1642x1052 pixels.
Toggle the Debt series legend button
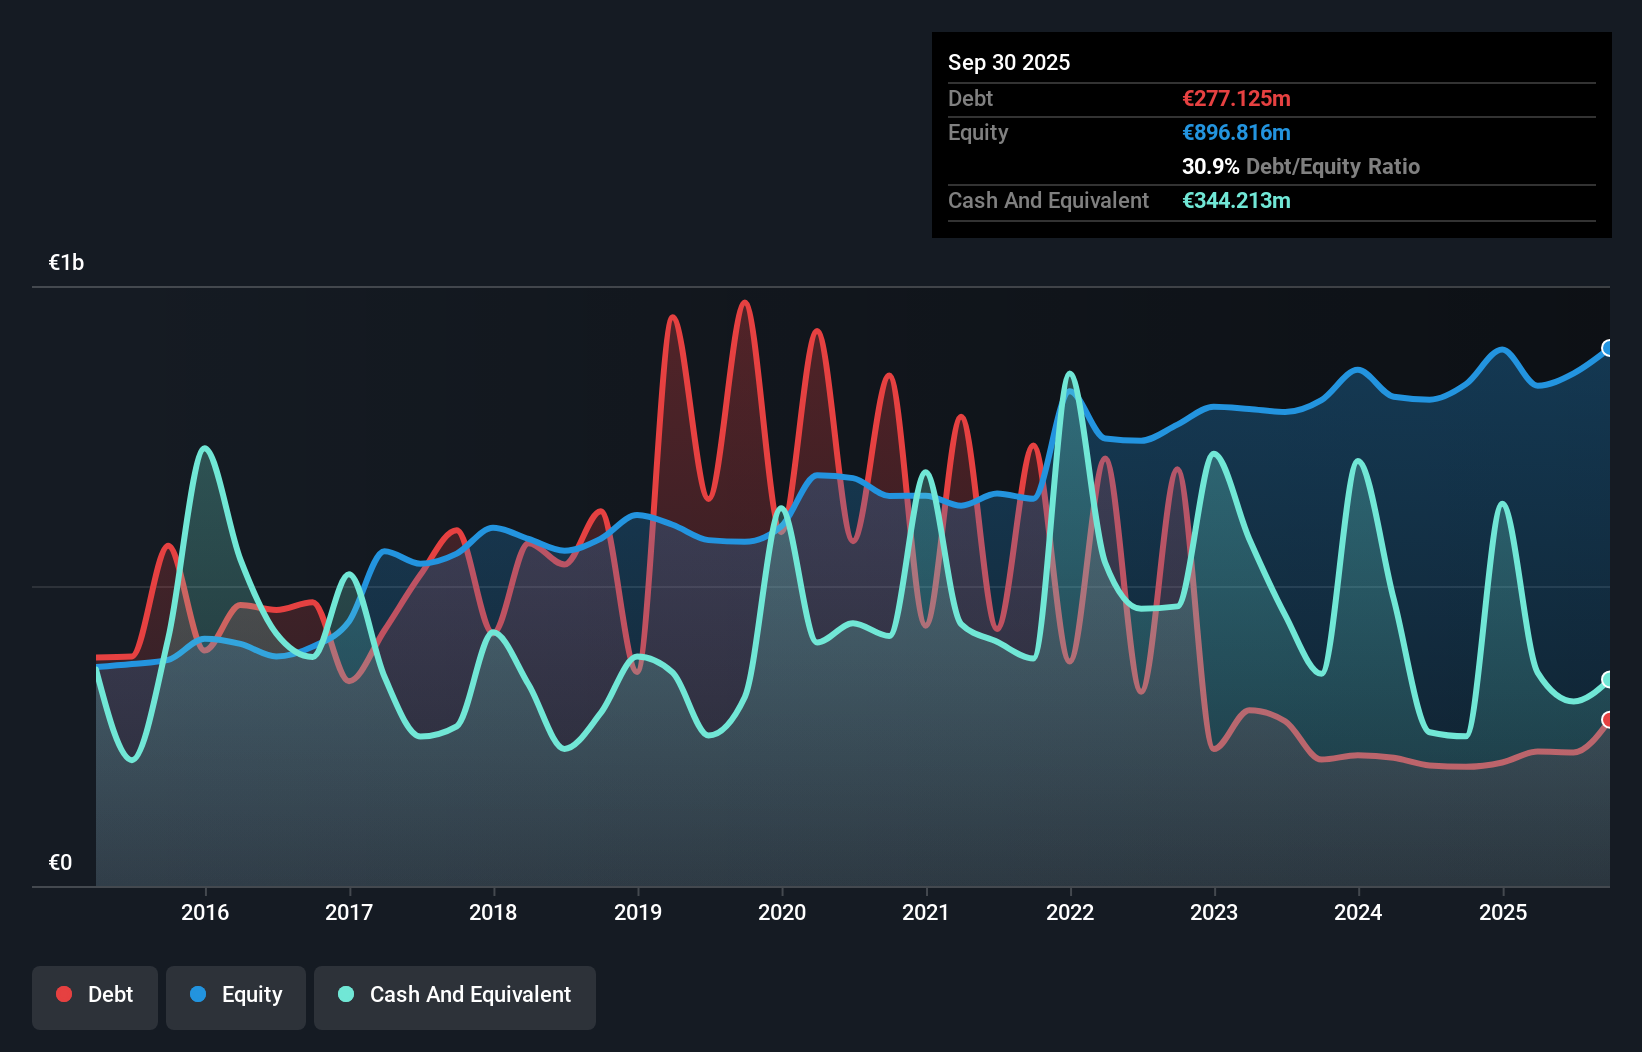[x=95, y=997]
